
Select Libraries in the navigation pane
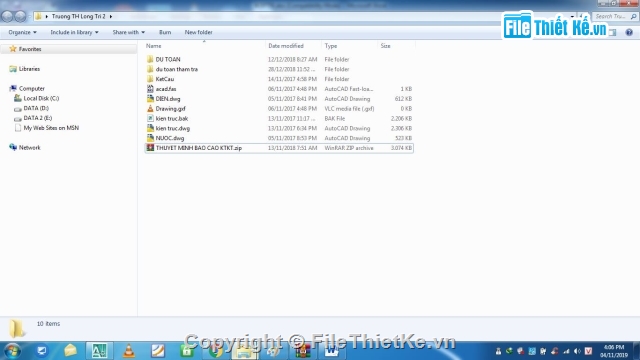click(x=29, y=69)
